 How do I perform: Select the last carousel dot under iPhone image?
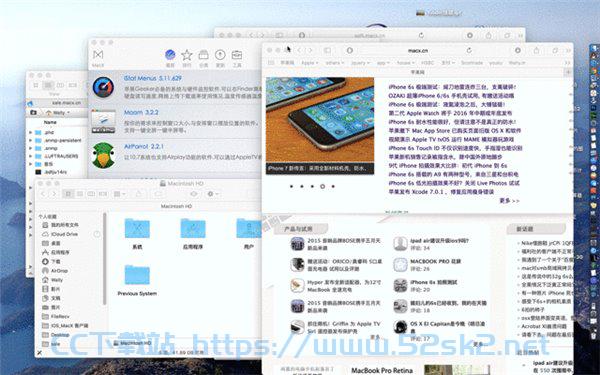(333, 186)
